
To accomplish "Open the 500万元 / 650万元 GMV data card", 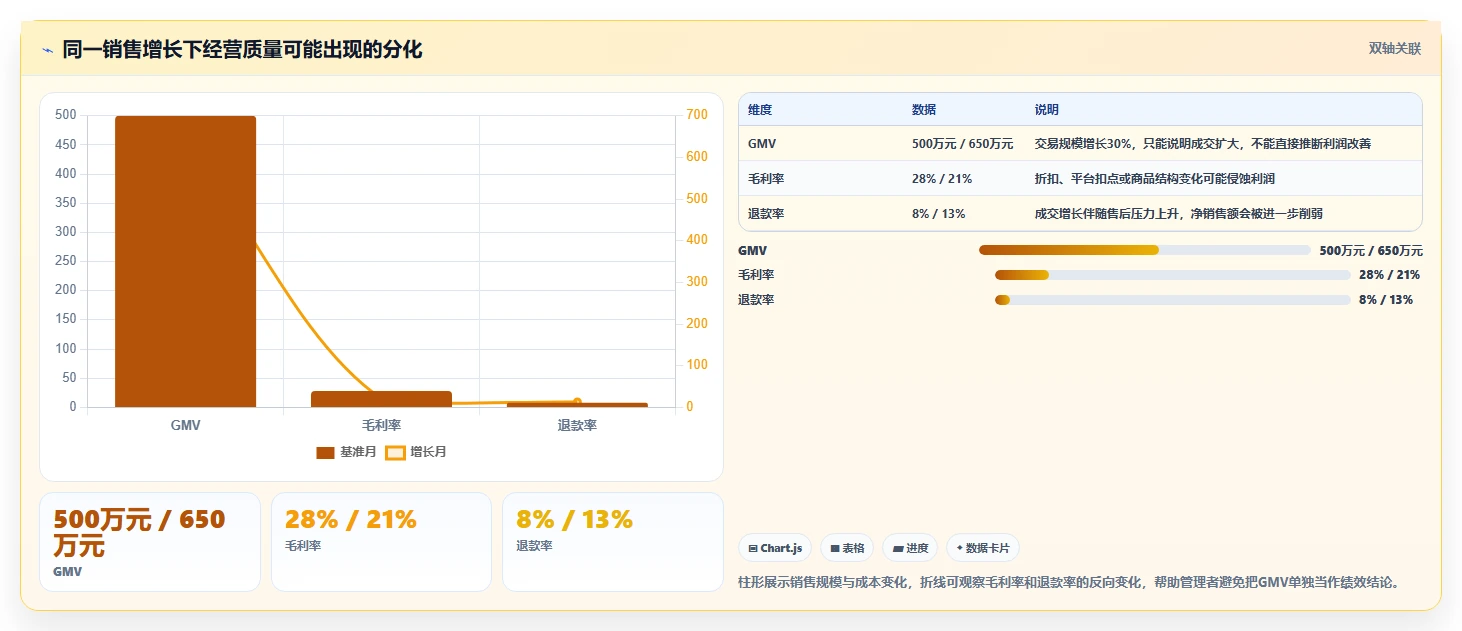I will click(150, 542).
